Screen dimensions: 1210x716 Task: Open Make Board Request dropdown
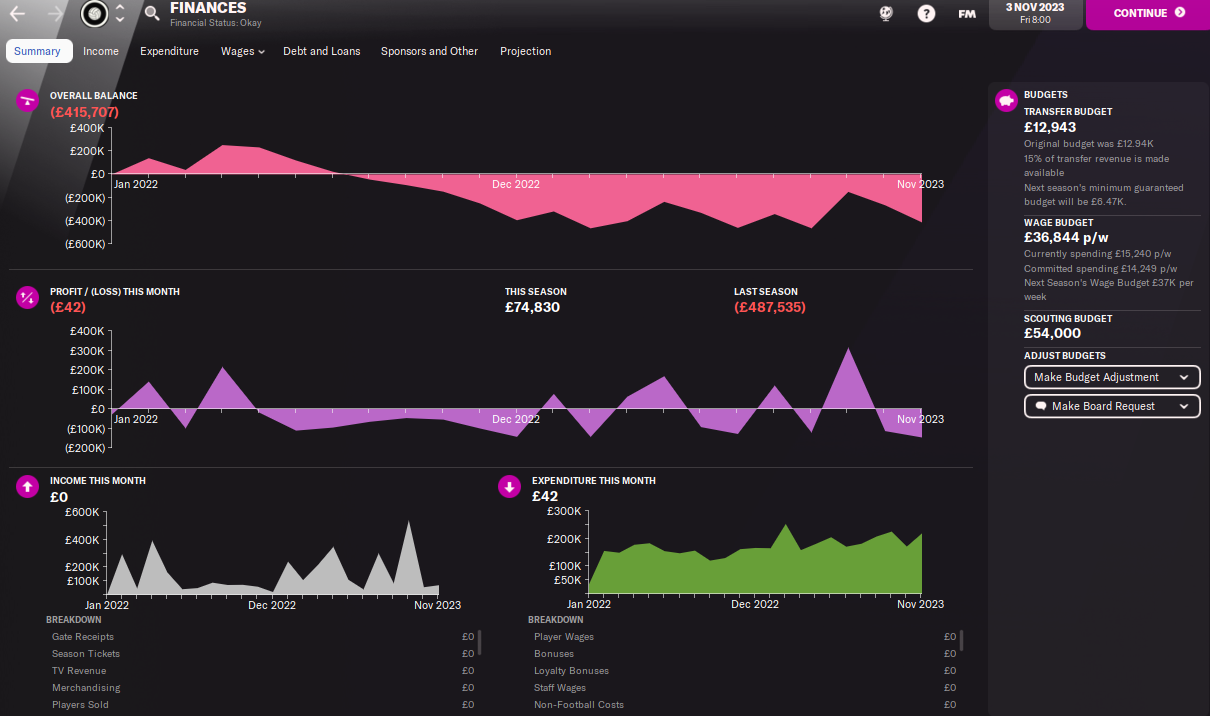coord(1112,406)
